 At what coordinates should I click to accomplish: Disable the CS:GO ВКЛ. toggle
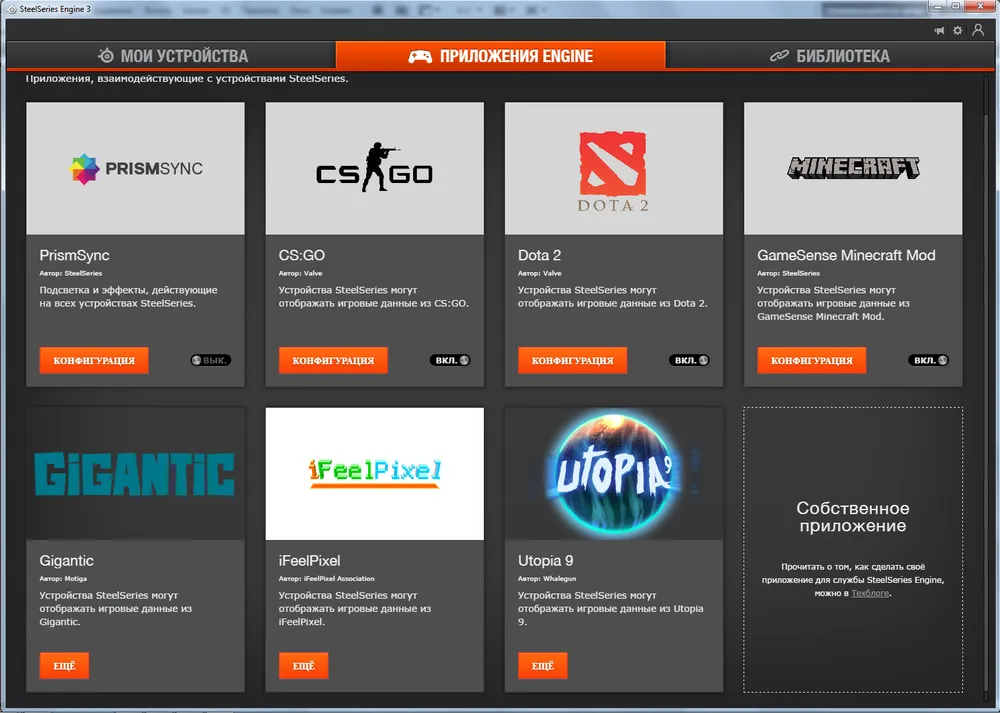click(x=450, y=360)
